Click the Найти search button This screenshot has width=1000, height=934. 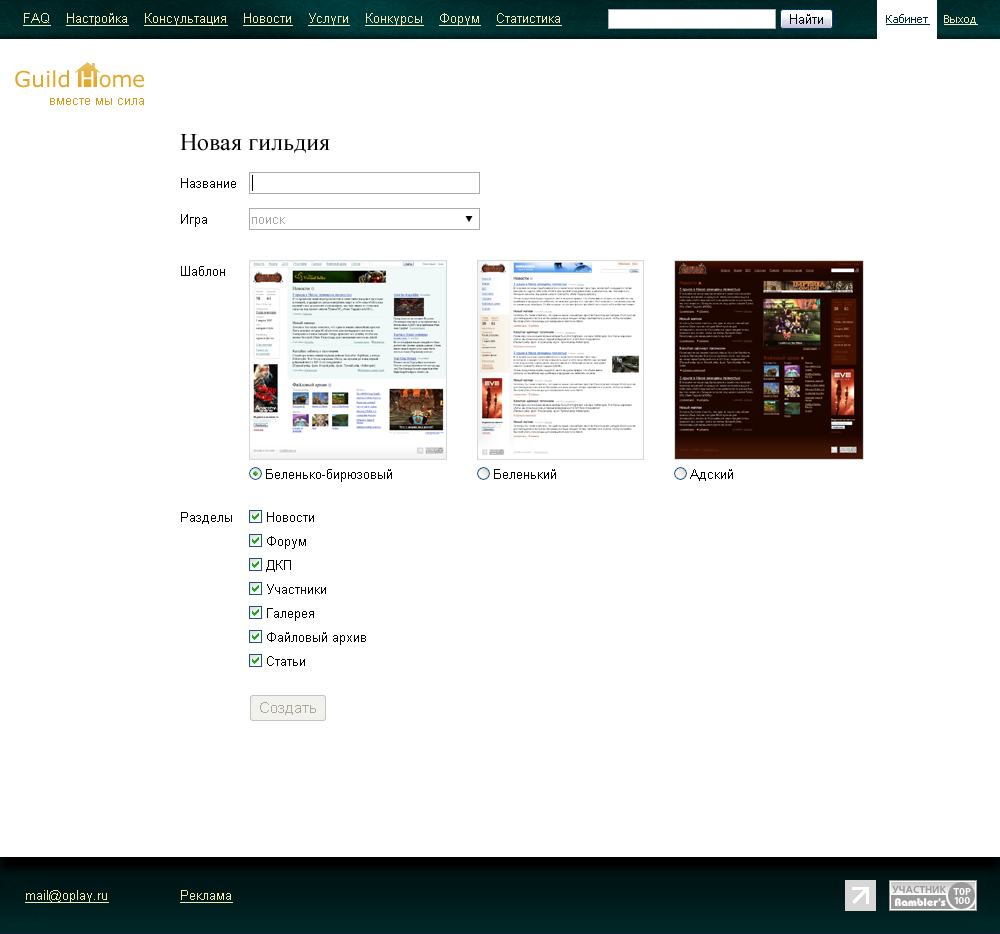tap(806, 19)
